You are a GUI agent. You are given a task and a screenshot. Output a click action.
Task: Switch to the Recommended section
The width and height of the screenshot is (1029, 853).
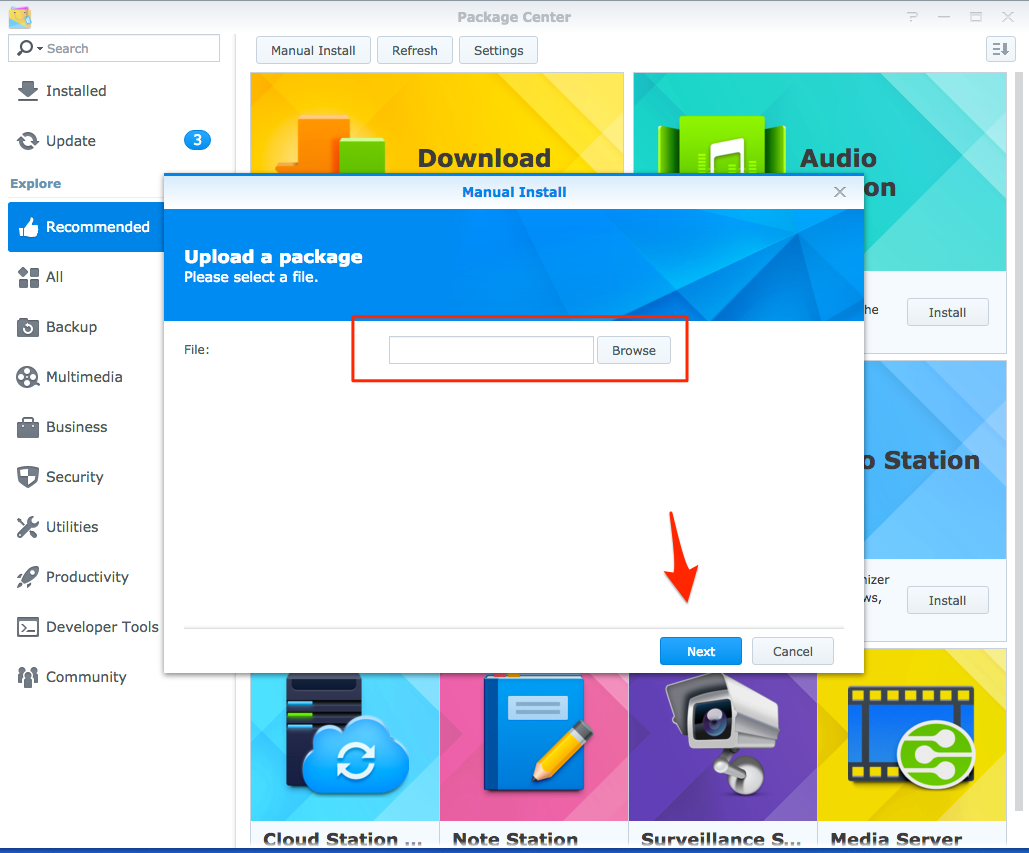tap(30, 227)
